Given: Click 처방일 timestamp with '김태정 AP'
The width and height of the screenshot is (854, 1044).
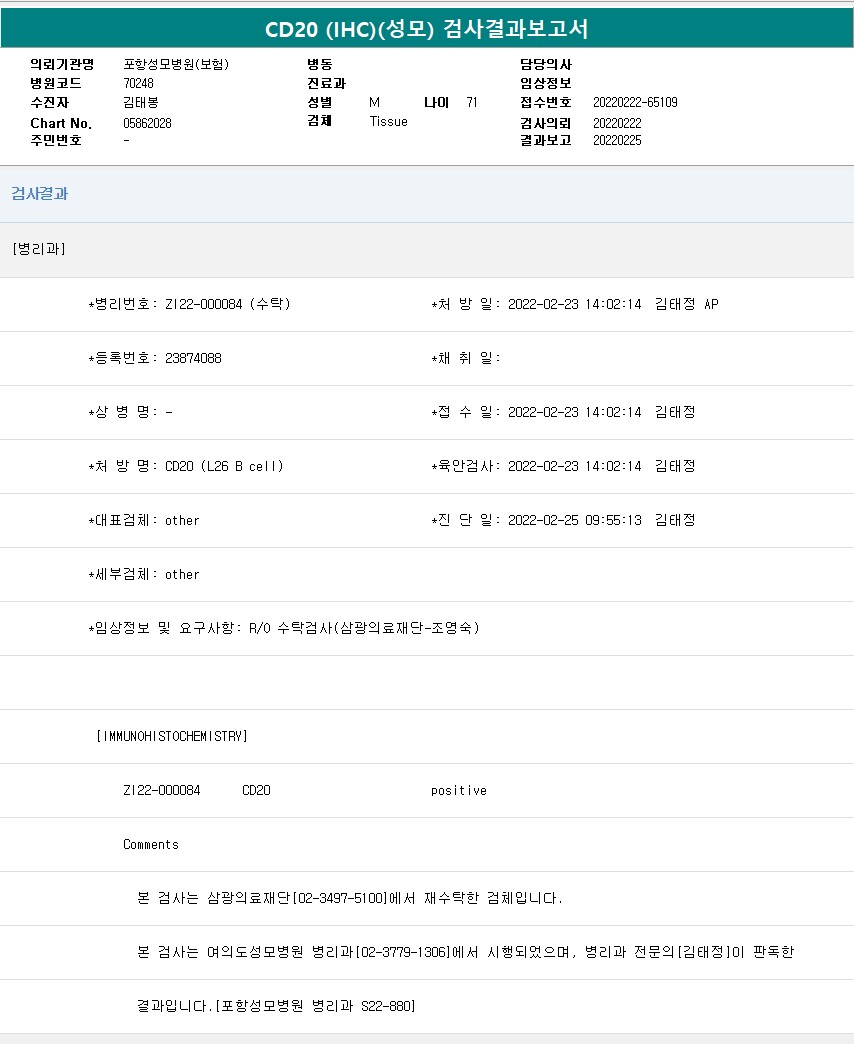Looking at the screenshot, I should 613,304.
